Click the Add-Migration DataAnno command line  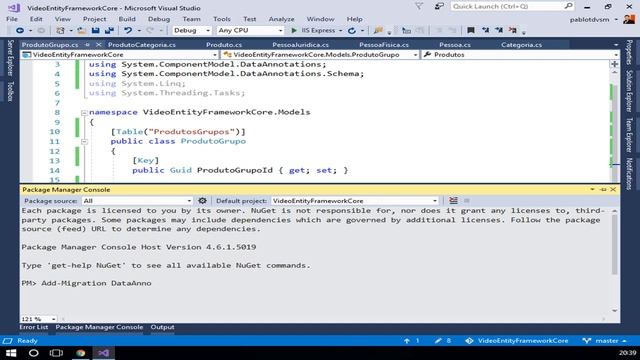click(87, 283)
